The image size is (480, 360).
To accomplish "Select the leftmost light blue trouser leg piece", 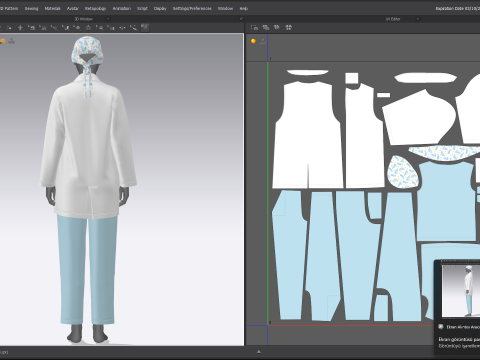I will pyautogui.click(x=290, y=255).
